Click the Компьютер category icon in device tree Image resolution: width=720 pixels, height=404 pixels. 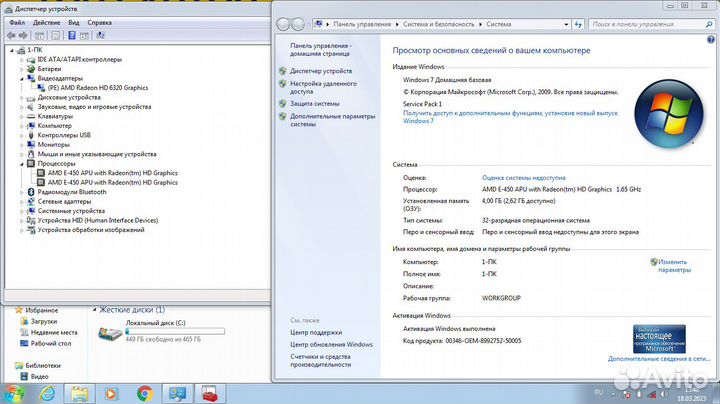(31, 126)
